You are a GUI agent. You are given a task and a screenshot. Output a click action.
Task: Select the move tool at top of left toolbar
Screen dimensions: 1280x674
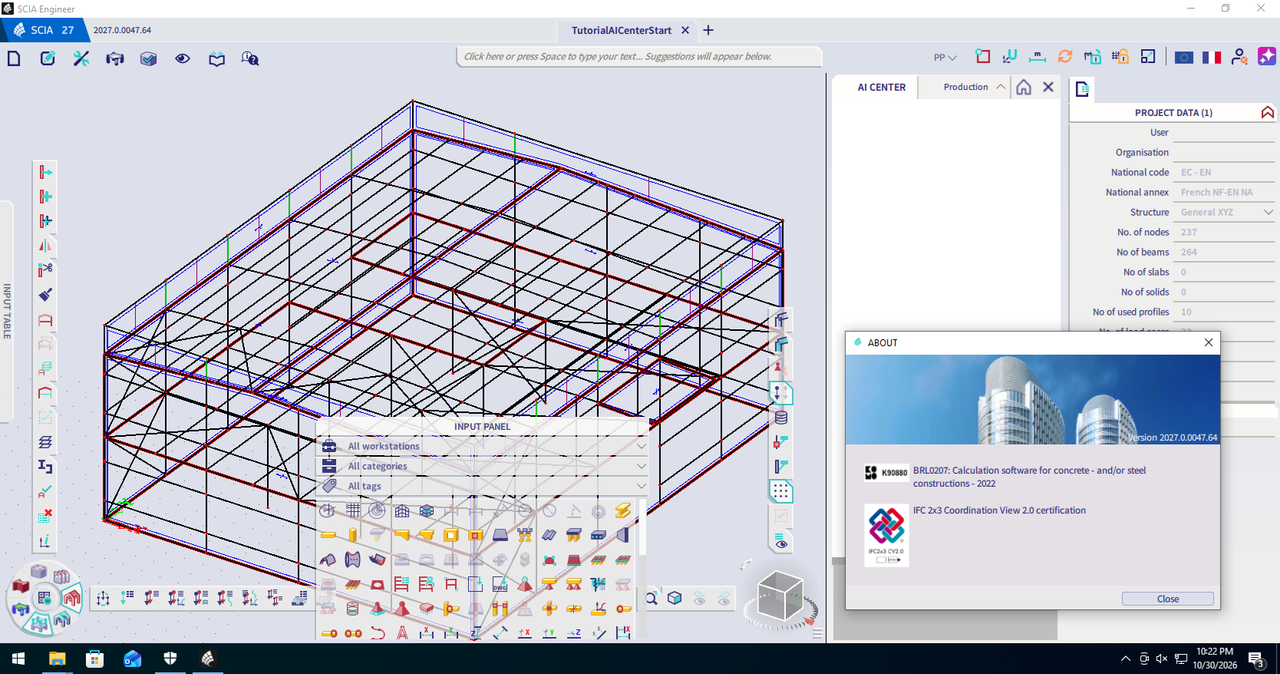pos(45,172)
